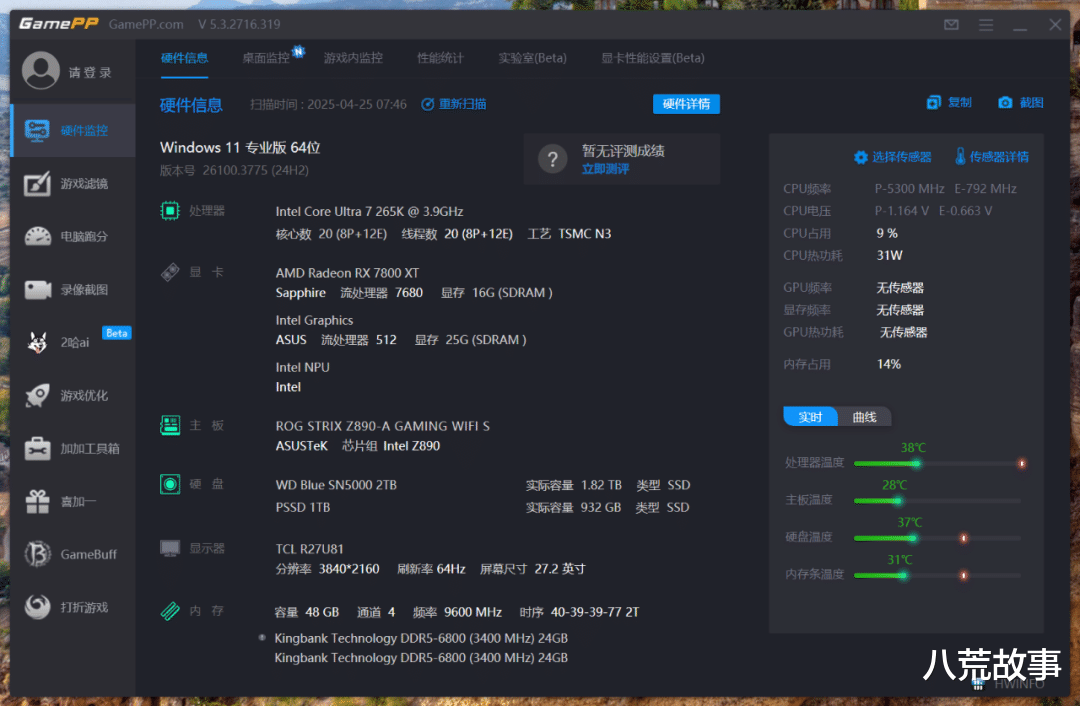Open the hamburger menu icon in title bar
The width and height of the screenshot is (1080, 706).
pyautogui.click(x=986, y=25)
